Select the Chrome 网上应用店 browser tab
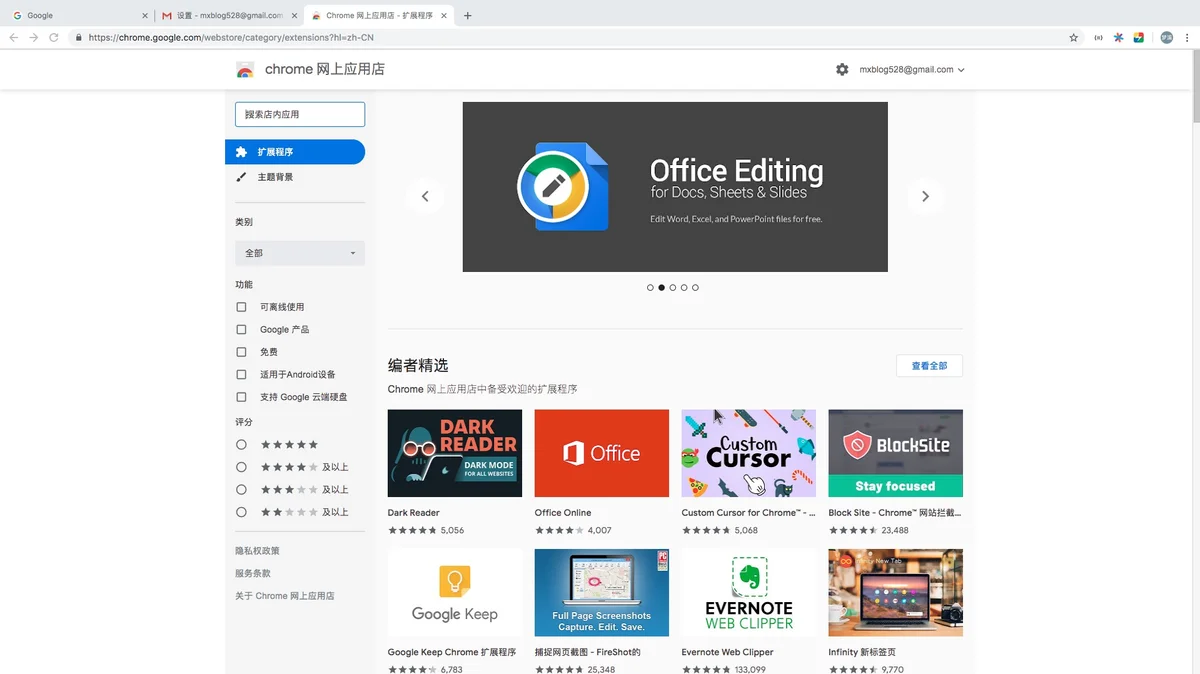Viewport: 1200px width, 674px height. 380,16
